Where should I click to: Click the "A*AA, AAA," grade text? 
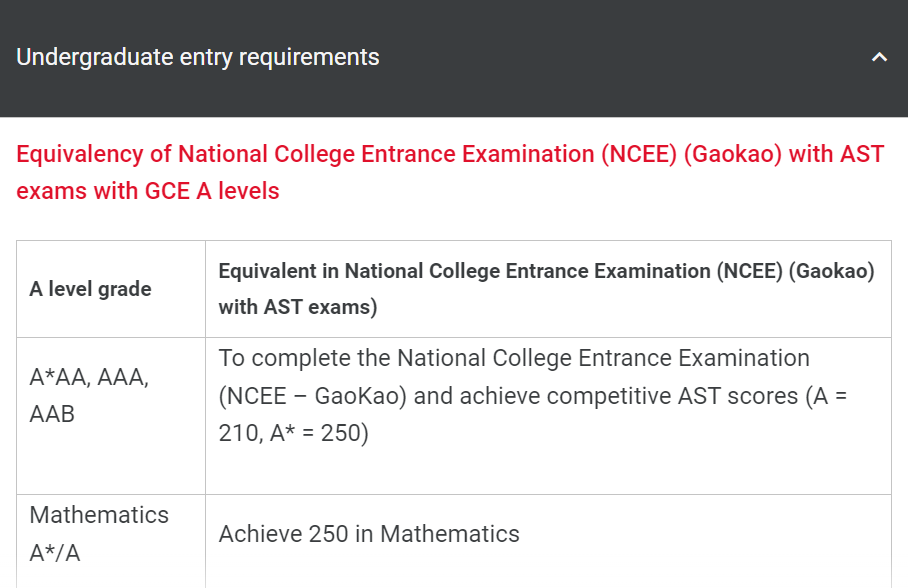[89, 378]
